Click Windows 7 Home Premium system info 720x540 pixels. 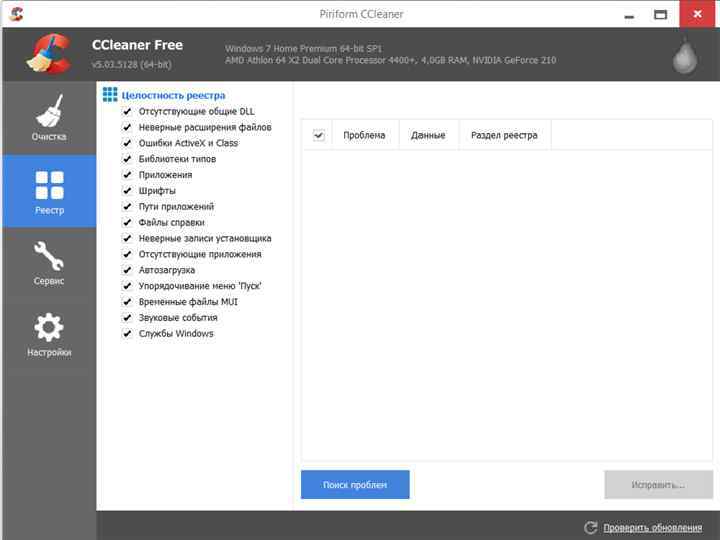(304, 48)
